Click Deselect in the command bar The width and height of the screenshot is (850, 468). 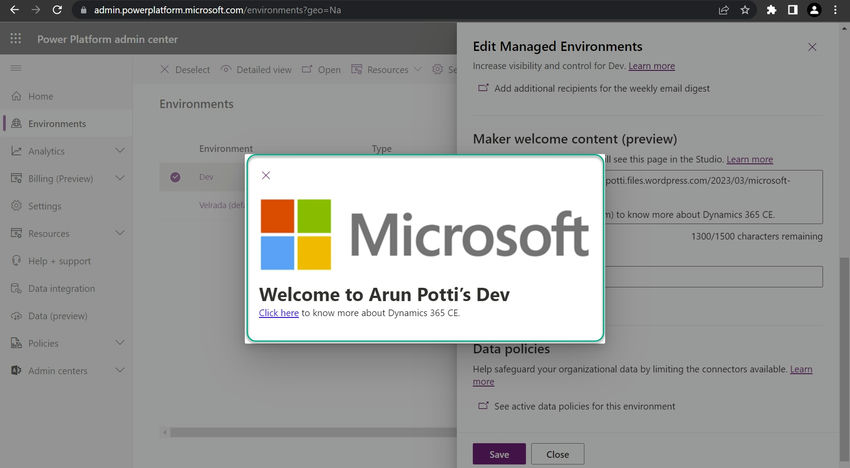point(185,69)
